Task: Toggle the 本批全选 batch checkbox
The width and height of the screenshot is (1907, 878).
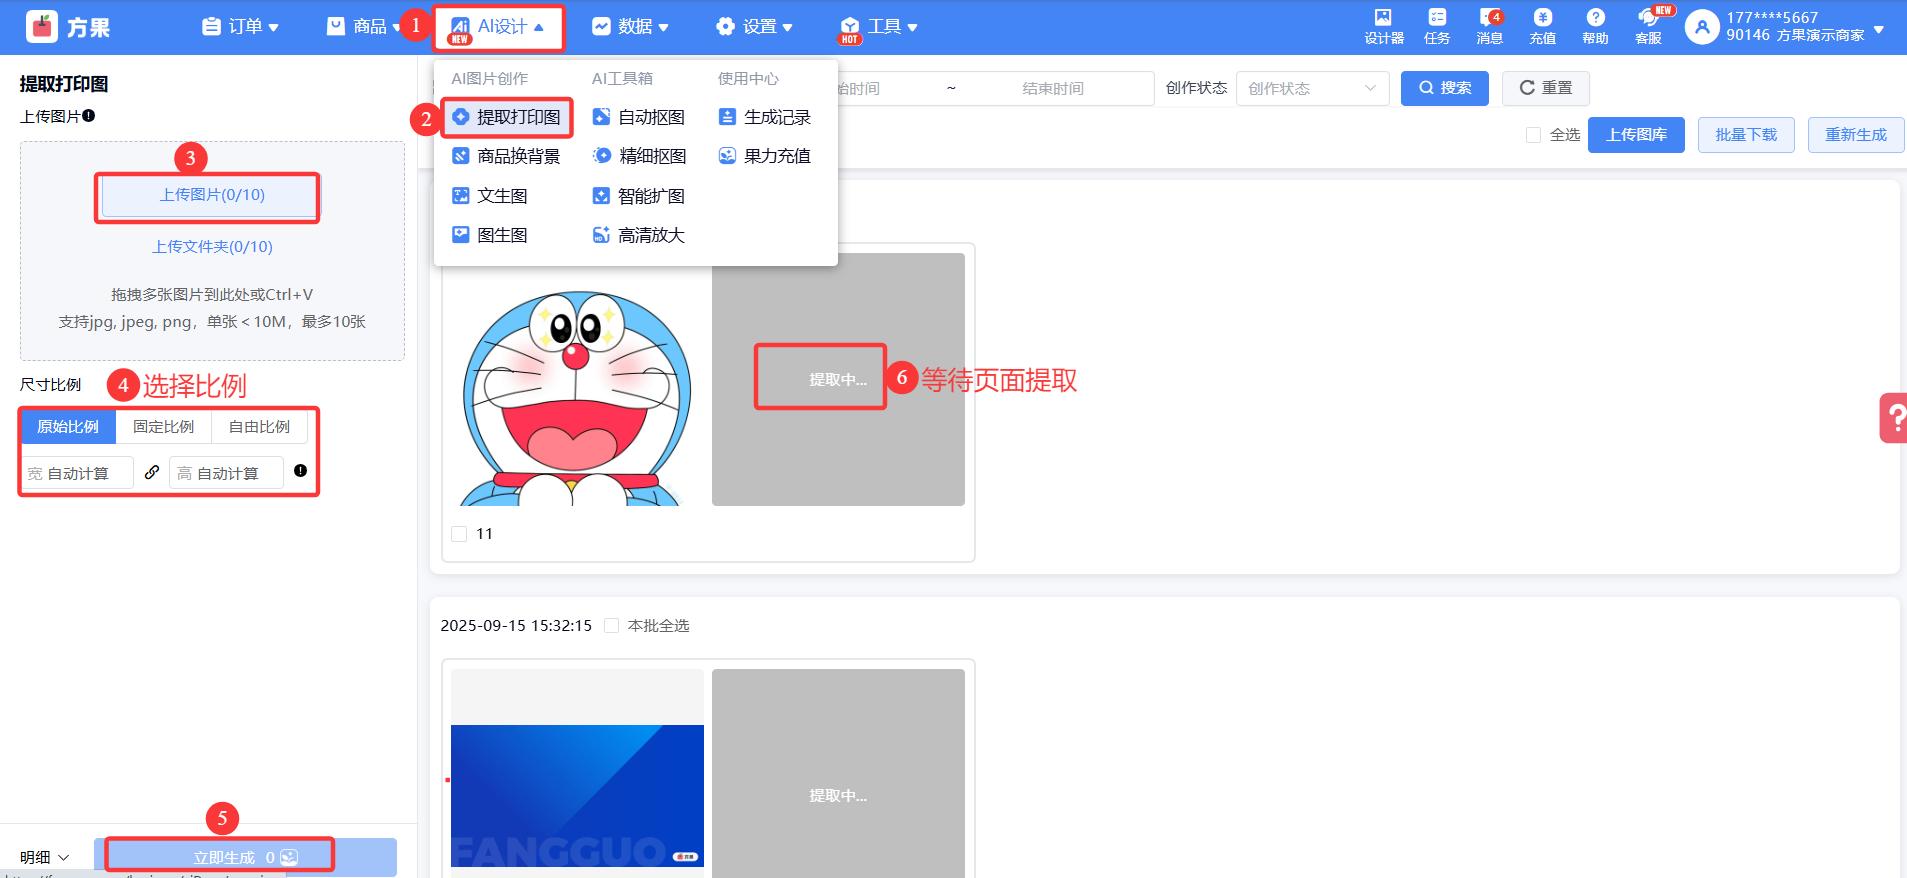Action: 611,626
